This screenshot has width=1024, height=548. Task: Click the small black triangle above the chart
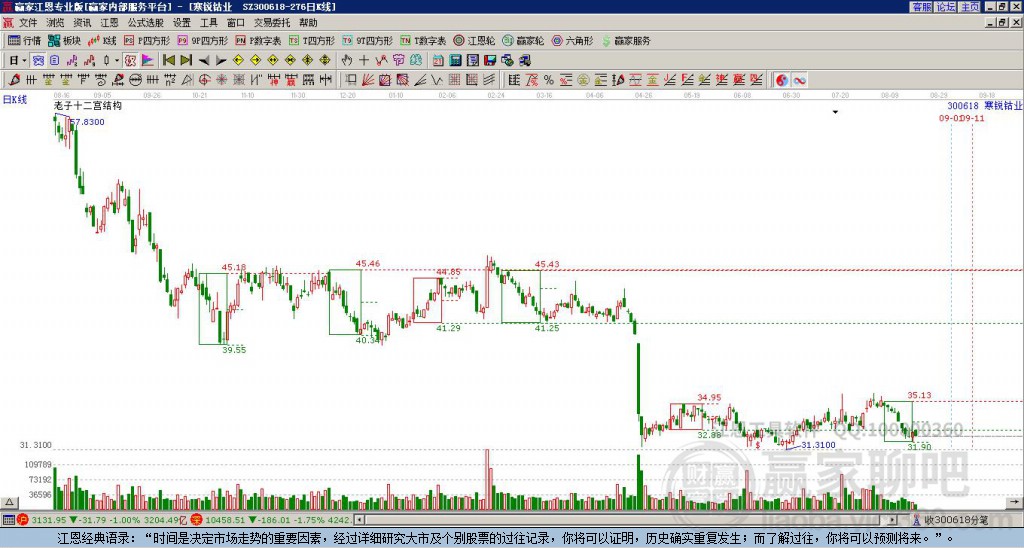point(834,113)
